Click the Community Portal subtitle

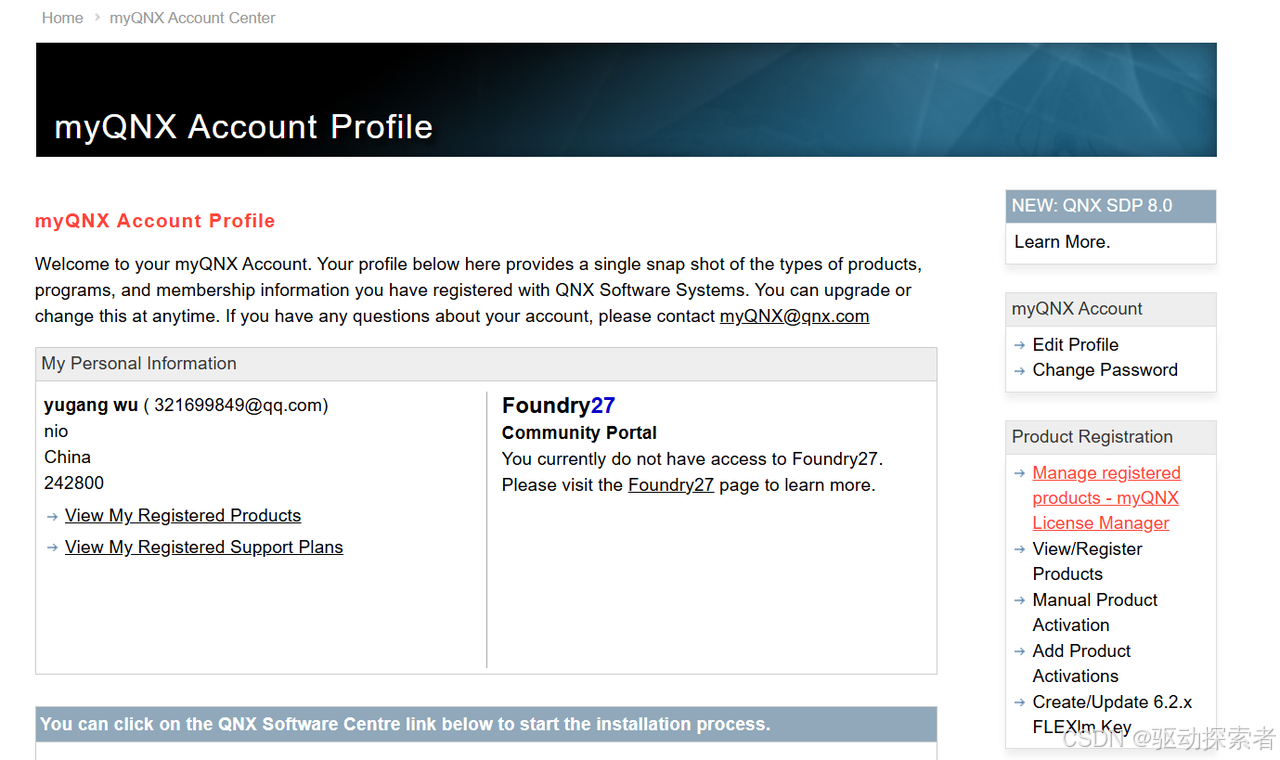pyautogui.click(x=579, y=433)
